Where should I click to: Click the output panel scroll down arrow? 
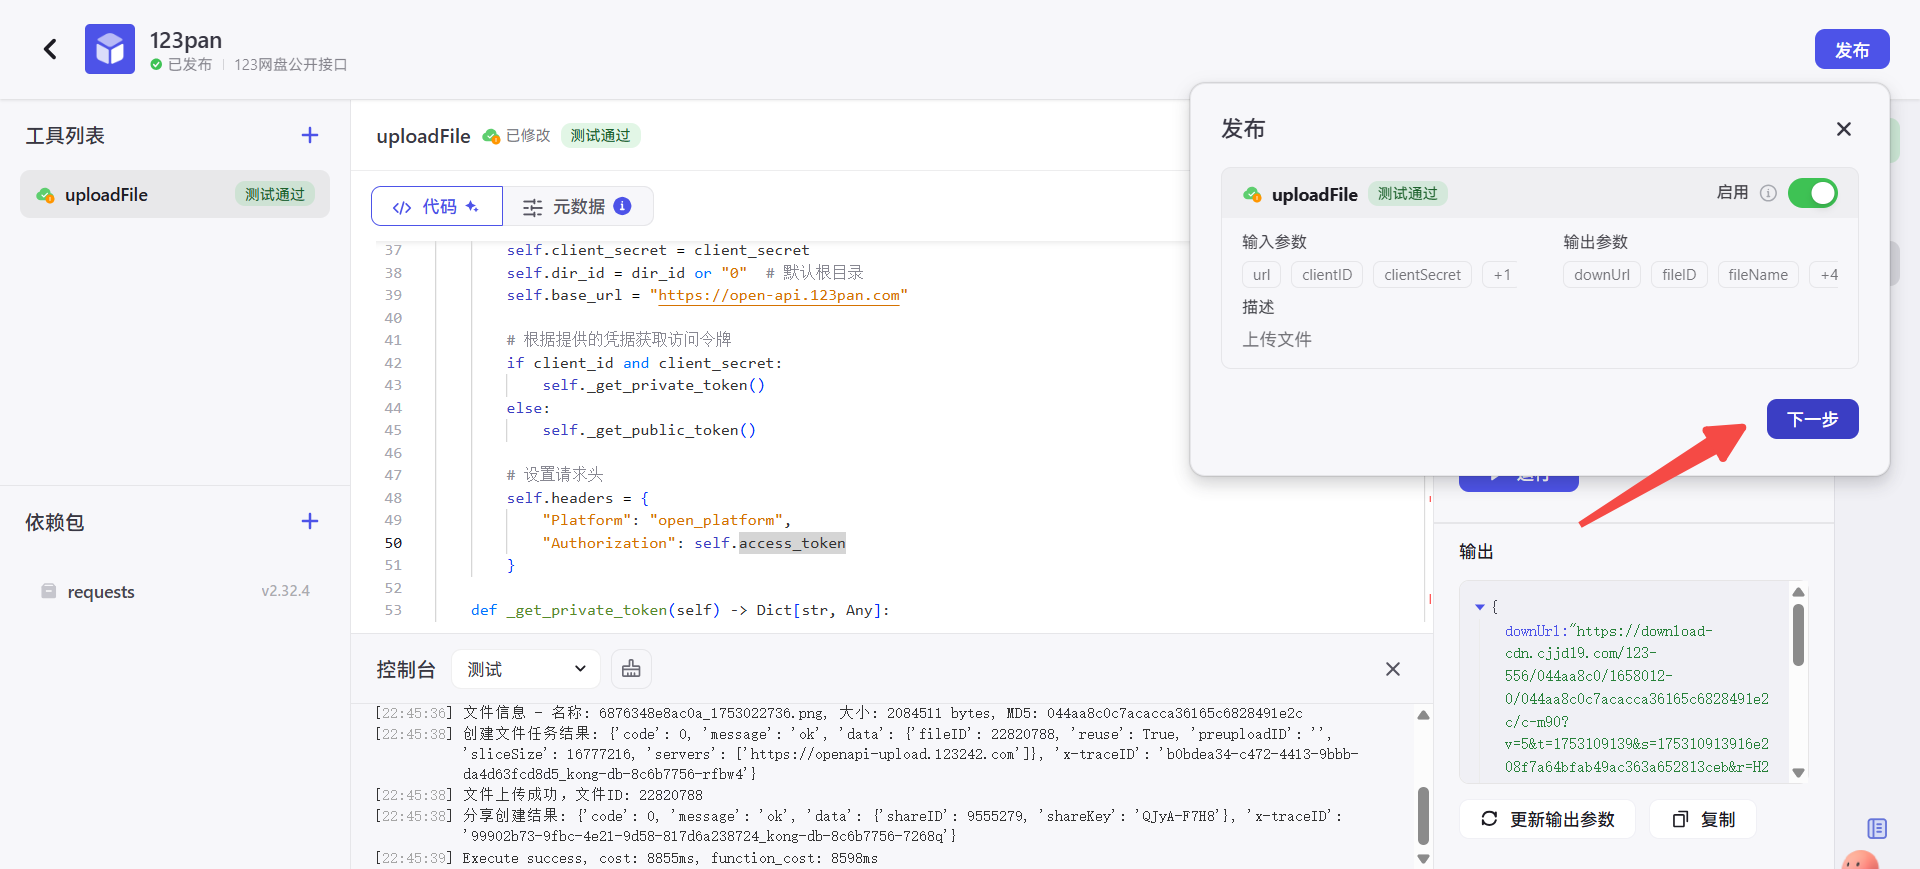pos(1798,772)
